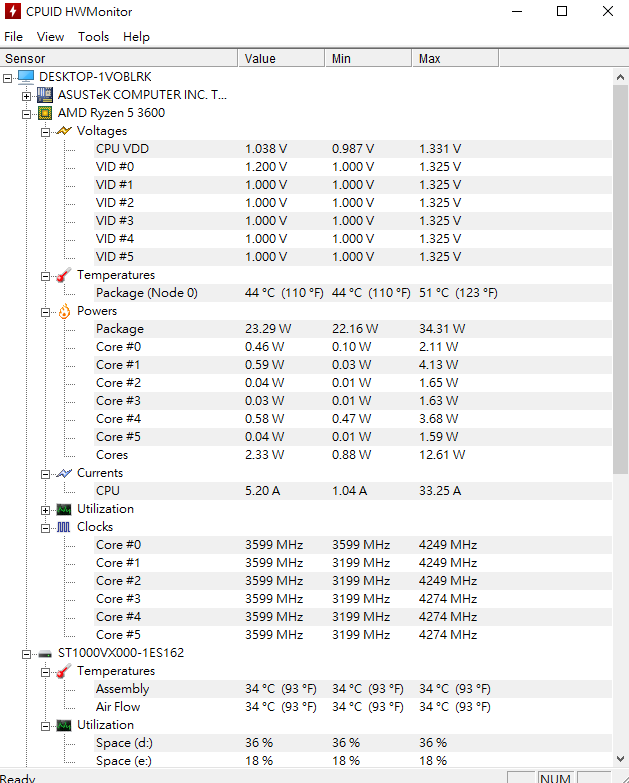Select the CPU current row
The height and width of the screenshot is (783, 629).
click(x=353, y=491)
